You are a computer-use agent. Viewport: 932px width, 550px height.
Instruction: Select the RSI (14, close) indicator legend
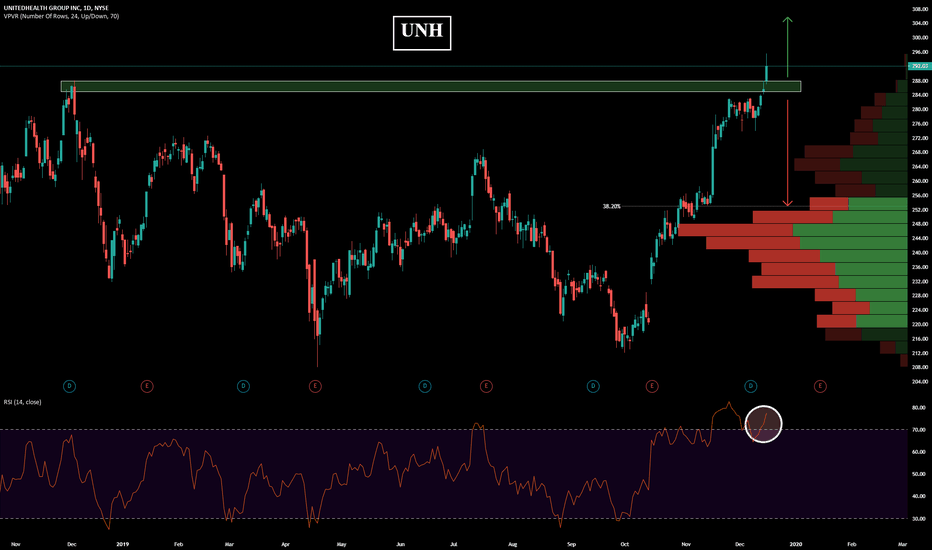[x=23, y=402]
